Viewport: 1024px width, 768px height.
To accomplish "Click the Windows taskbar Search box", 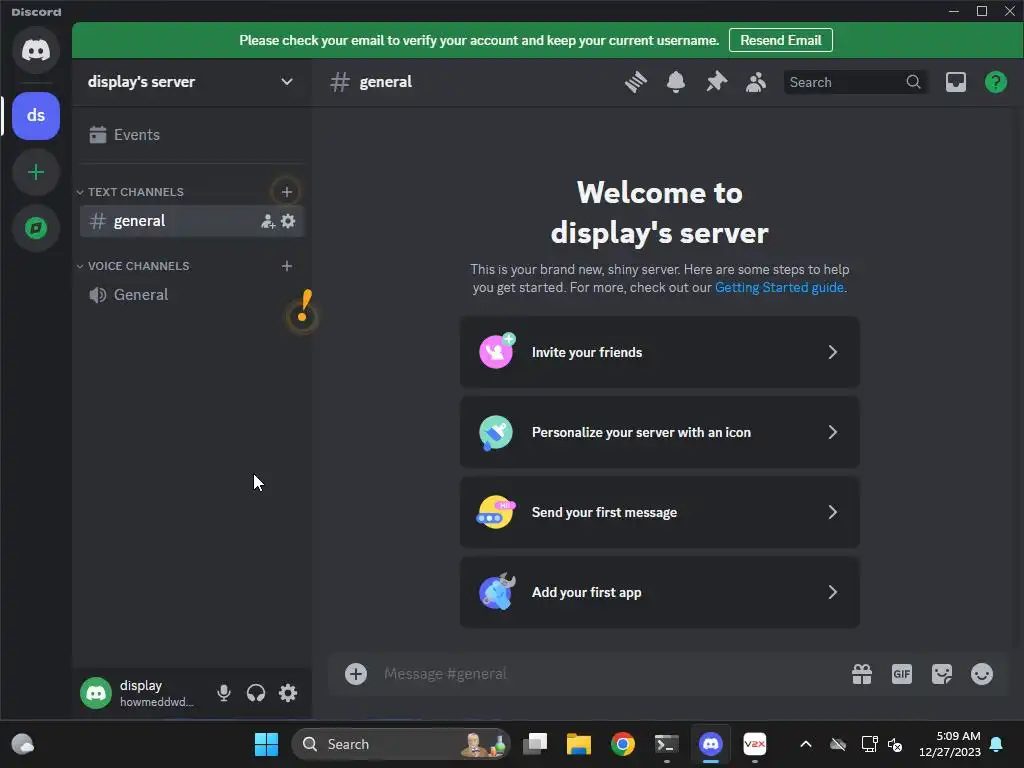I will tap(400, 744).
